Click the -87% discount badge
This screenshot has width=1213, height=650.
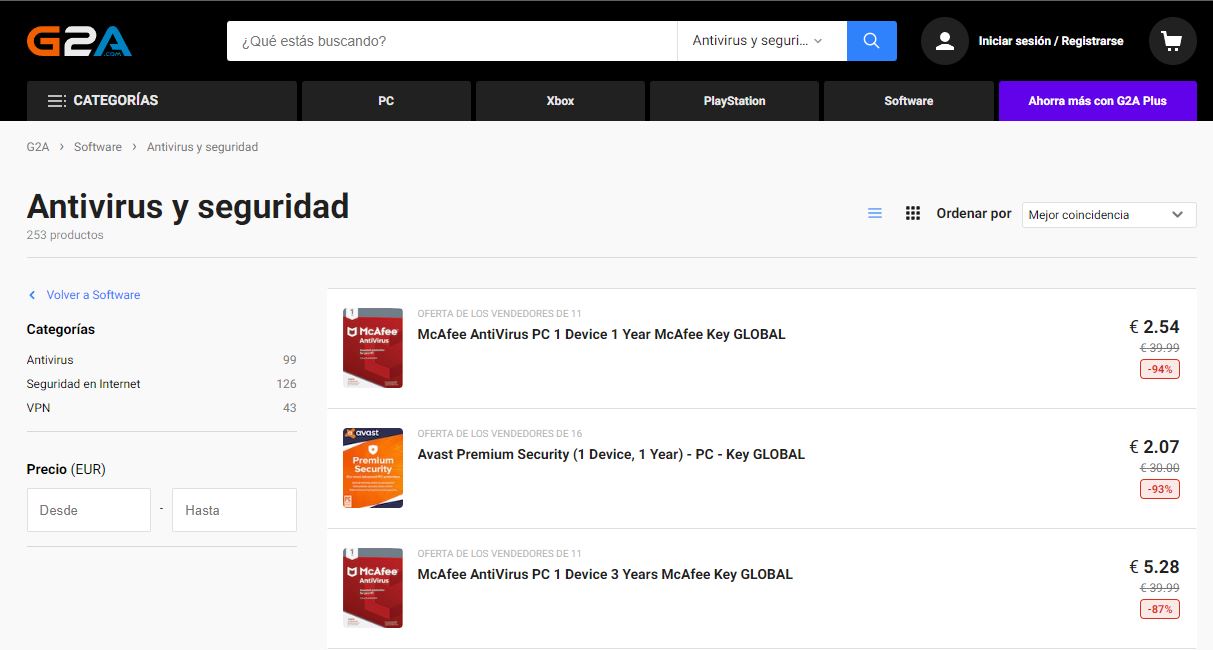[1160, 609]
